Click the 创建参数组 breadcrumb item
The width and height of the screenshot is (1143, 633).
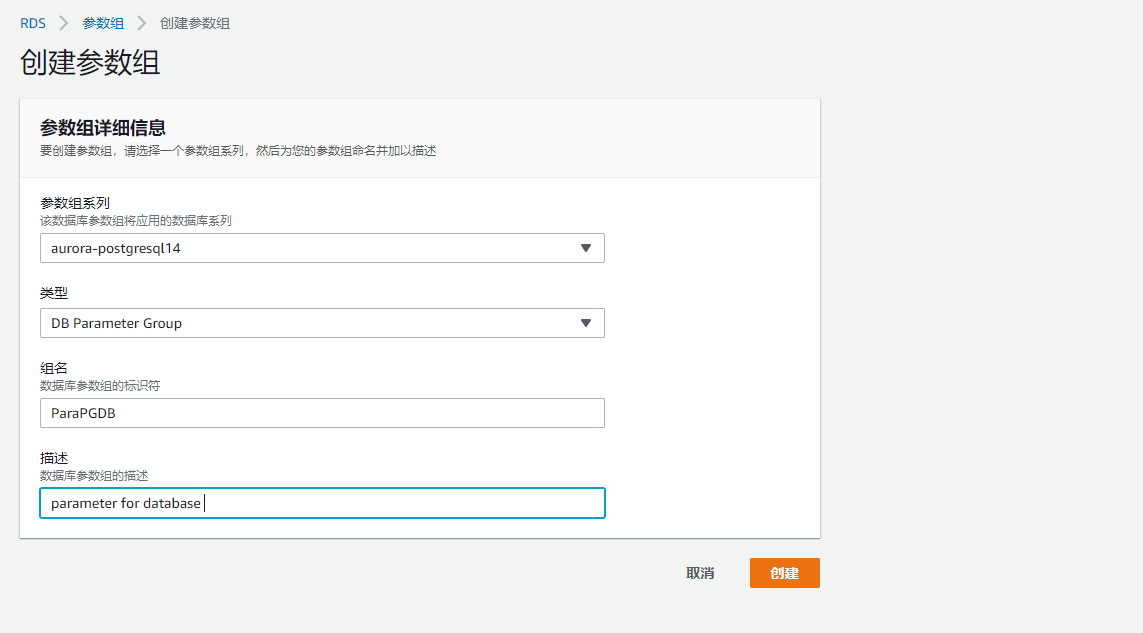click(x=195, y=23)
